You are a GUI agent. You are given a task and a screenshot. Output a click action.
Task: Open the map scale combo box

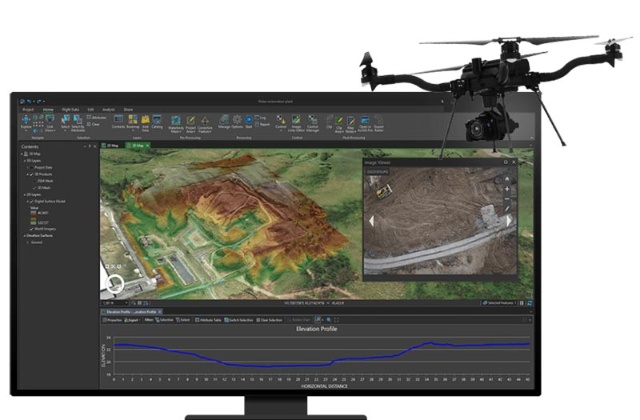[115, 303]
